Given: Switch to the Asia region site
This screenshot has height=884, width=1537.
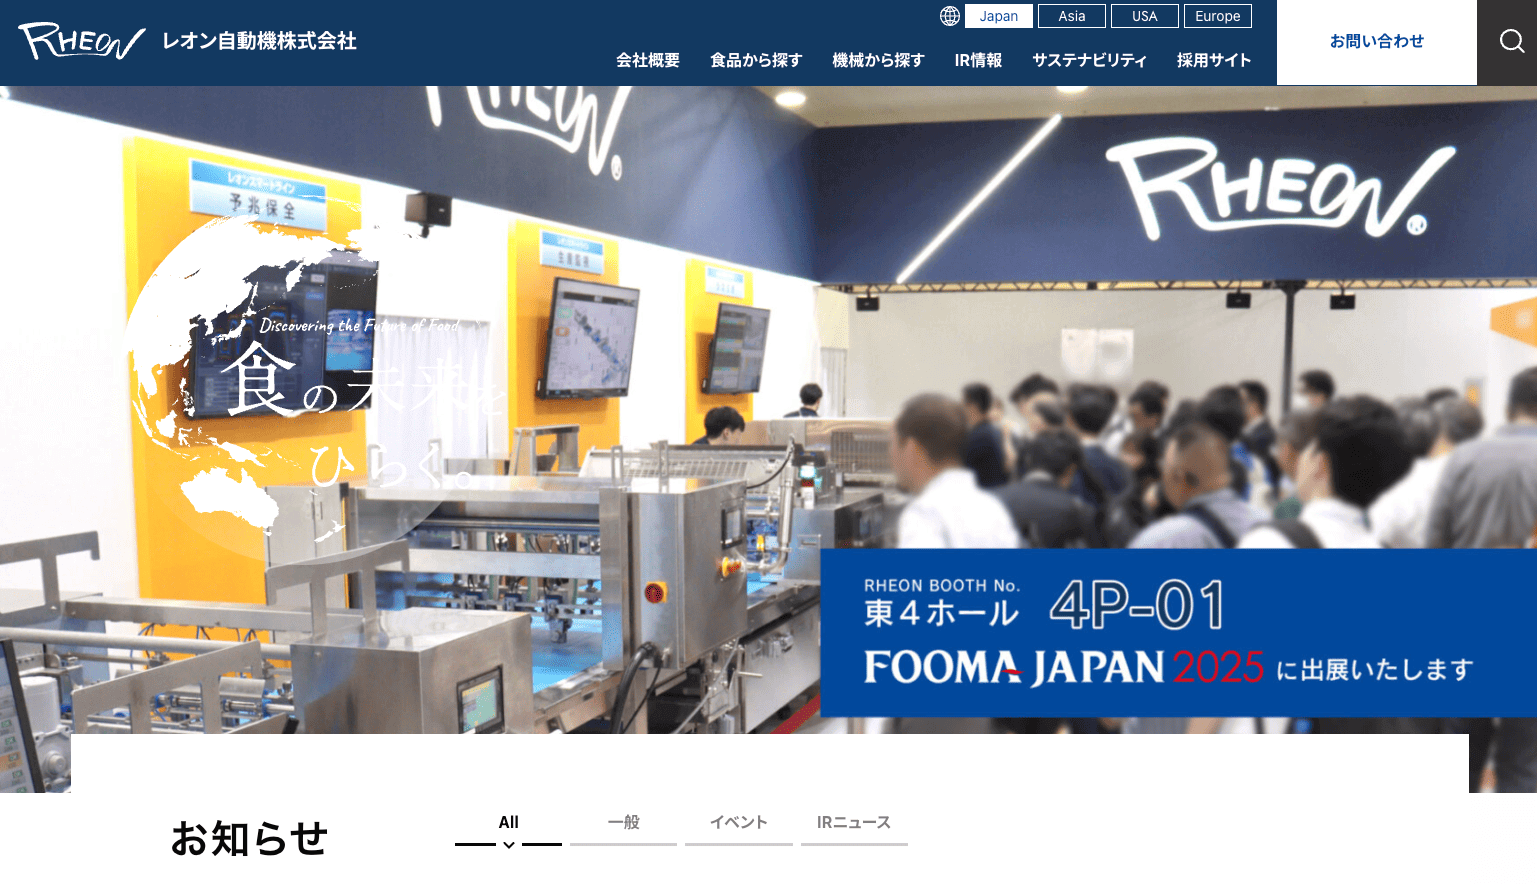Looking at the screenshot, I should click(x=1072, y=16).
